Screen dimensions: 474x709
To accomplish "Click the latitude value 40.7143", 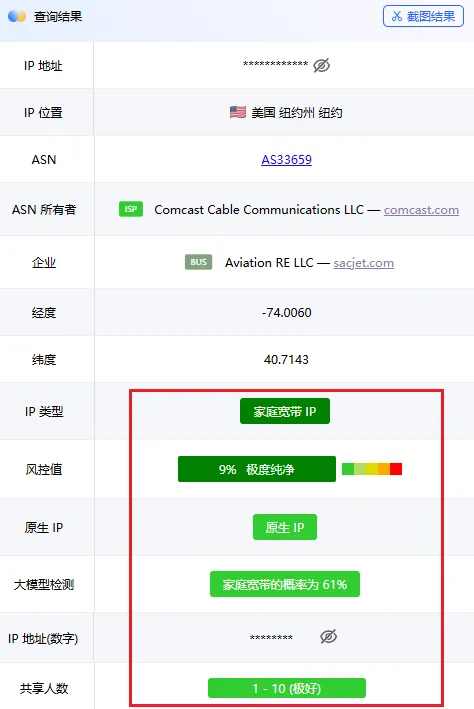I will [x=286, y=359].
